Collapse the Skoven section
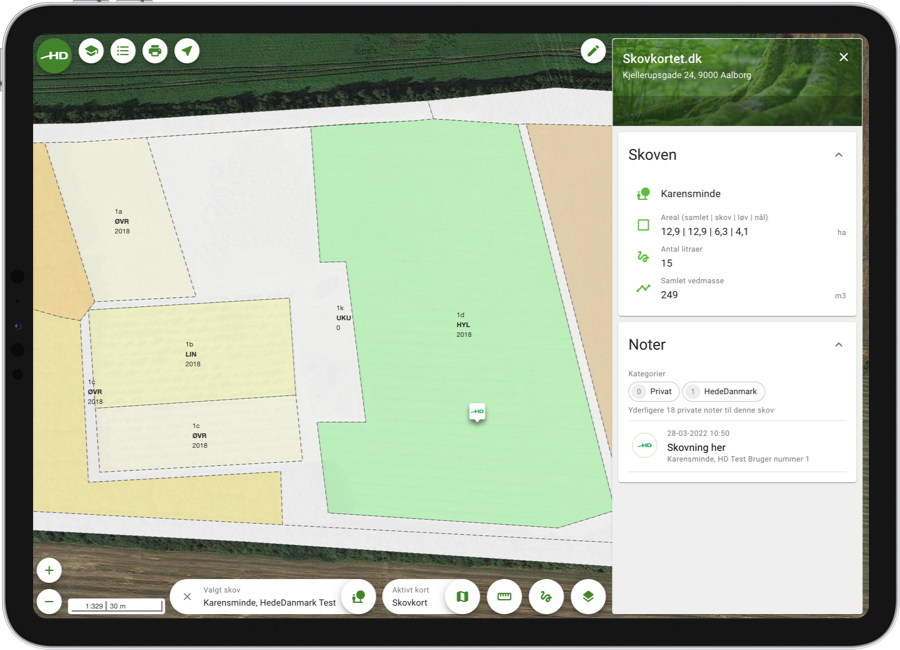The width and height of the screenshot is (900, 650). point(839,155)
